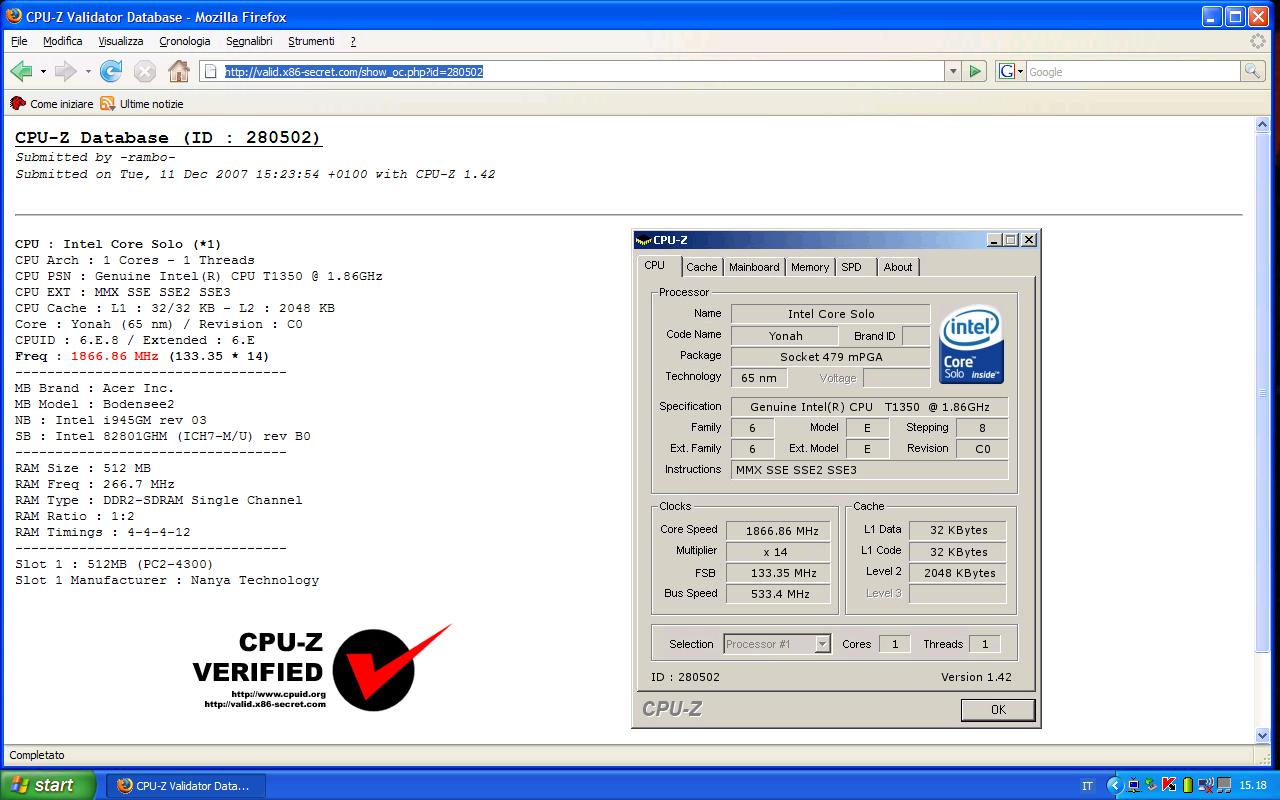Click the Level 2 2048 KBytes field

point(958,573)
